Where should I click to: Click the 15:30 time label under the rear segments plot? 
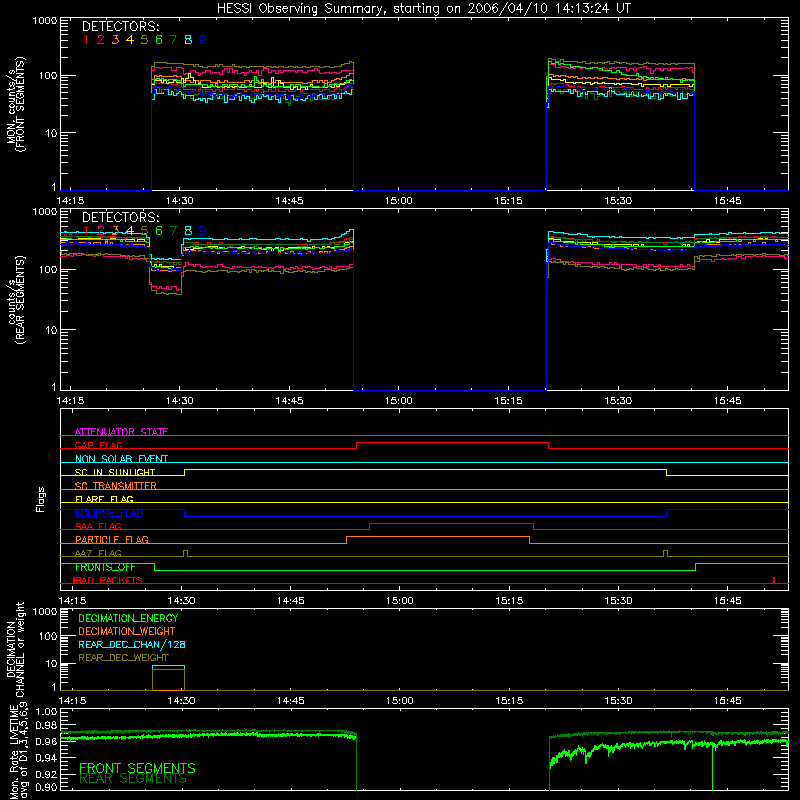[618, 401]
